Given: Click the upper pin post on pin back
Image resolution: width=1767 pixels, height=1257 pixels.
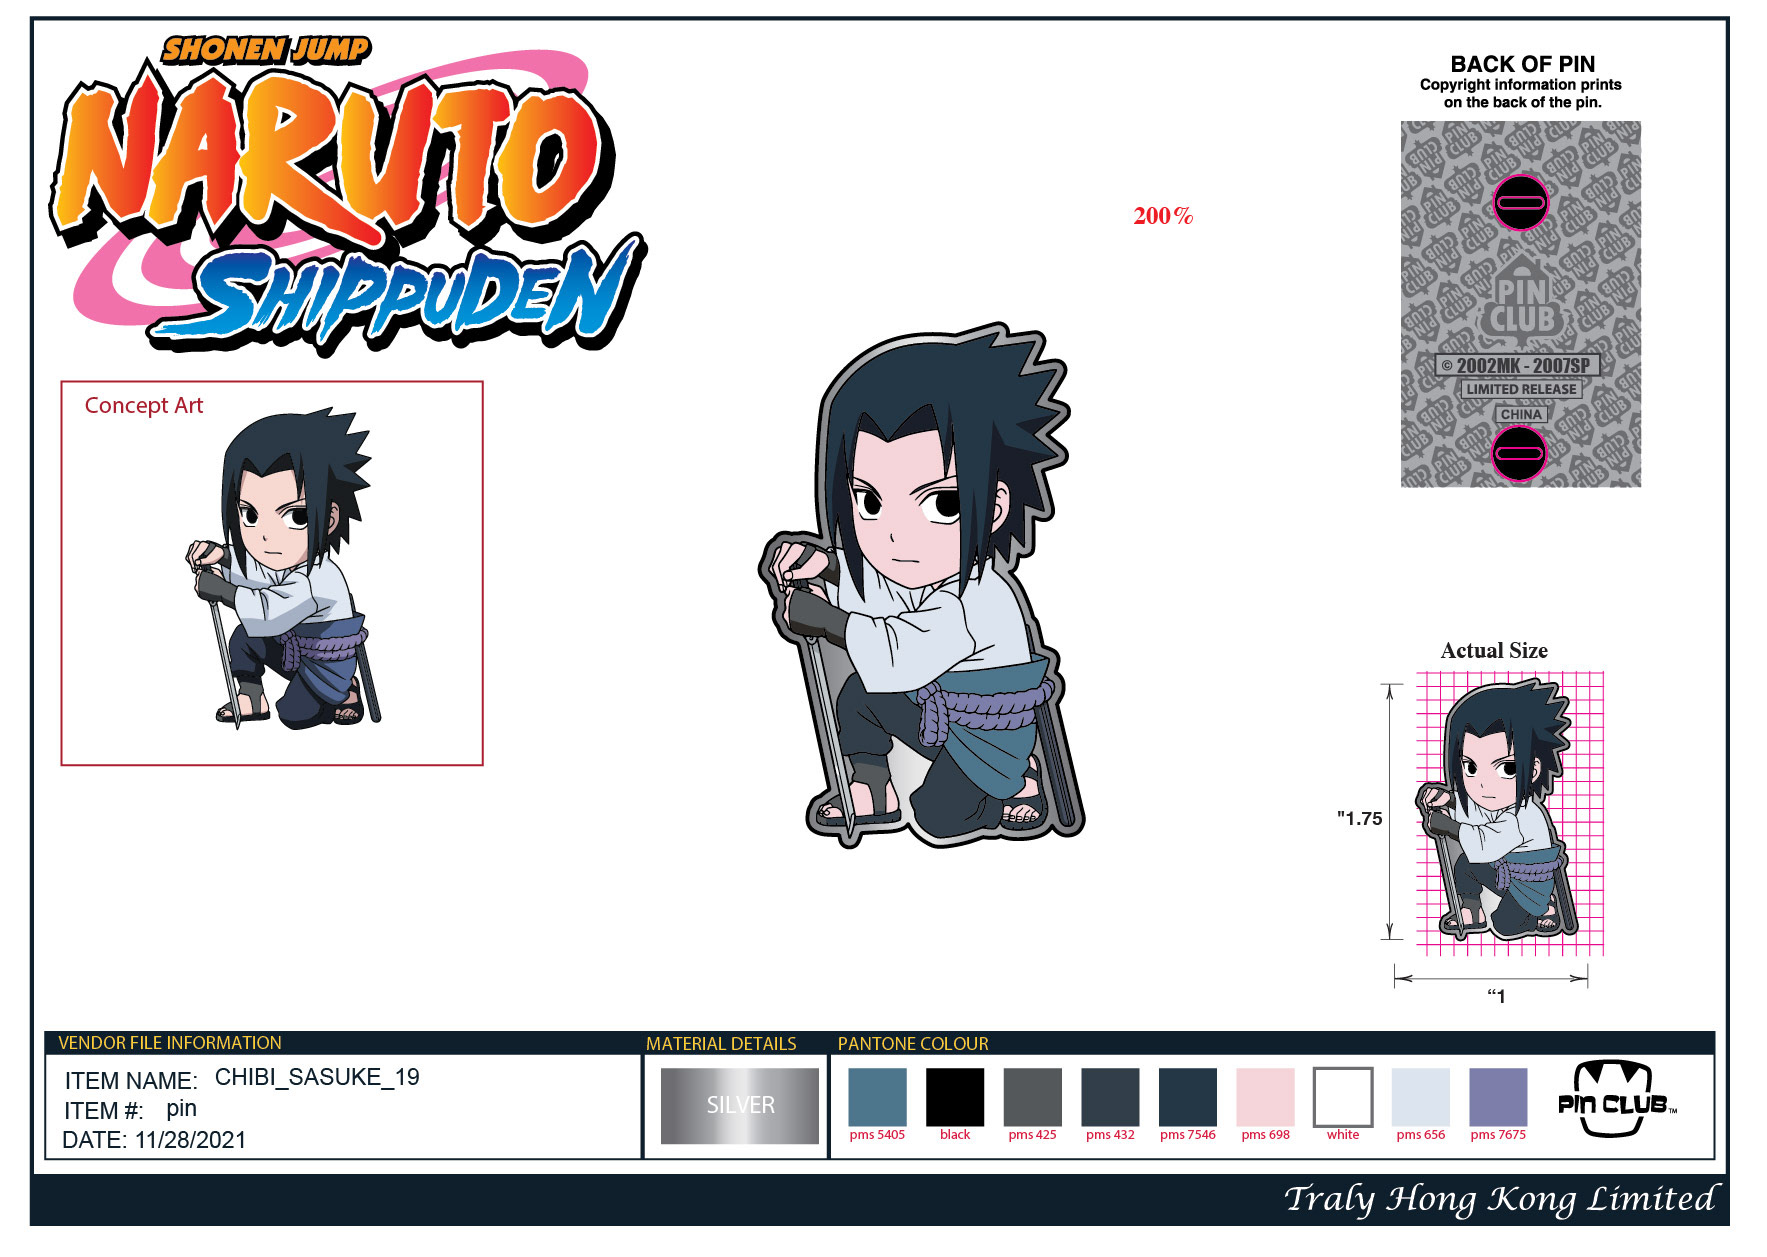Looking at the screenshot, I should [1520, 202].
